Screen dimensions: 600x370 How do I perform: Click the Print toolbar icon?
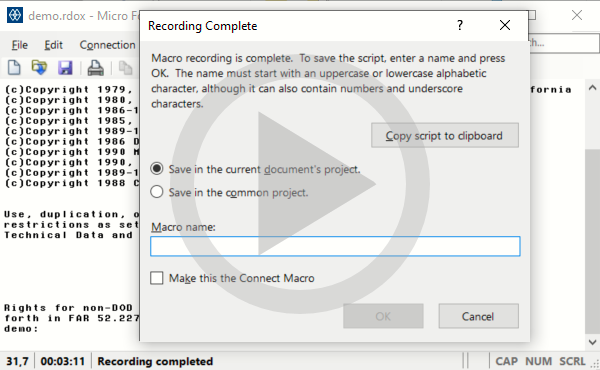click(x=95, y=68)
